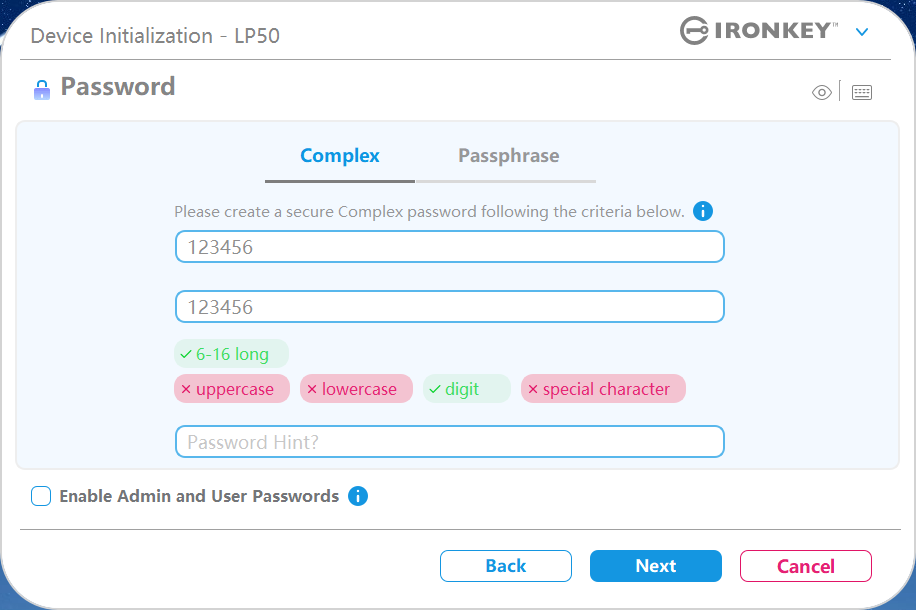Click the IronKey logo icon
The height and width of the screenshot is (610, 916).
[695, 31]
